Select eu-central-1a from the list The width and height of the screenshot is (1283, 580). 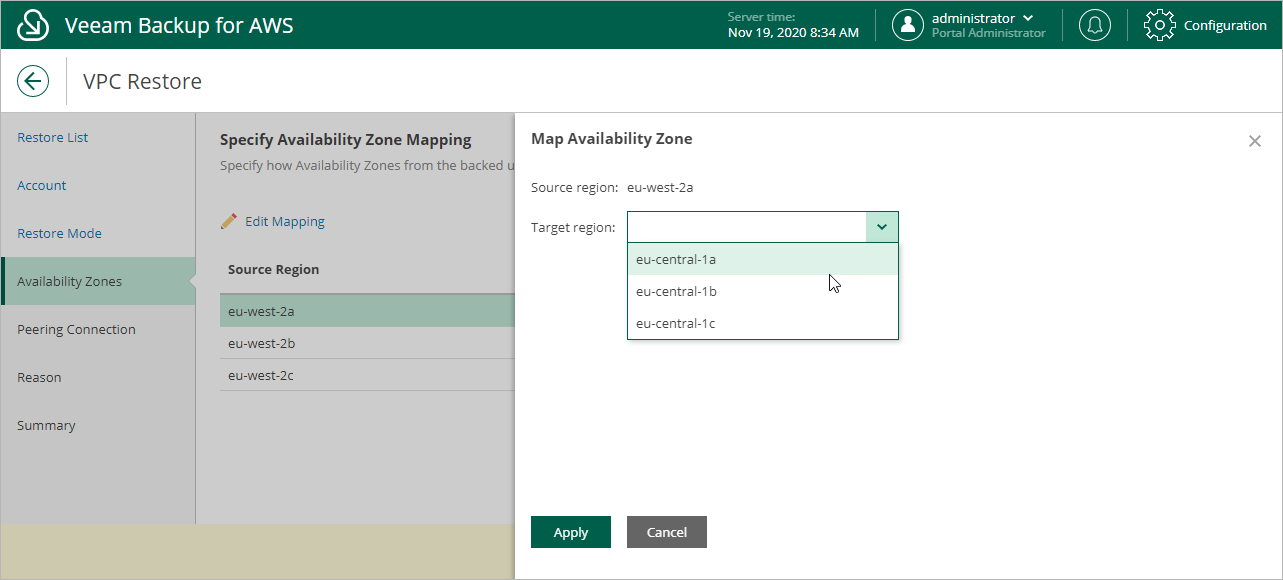click(x=763, y=259)
